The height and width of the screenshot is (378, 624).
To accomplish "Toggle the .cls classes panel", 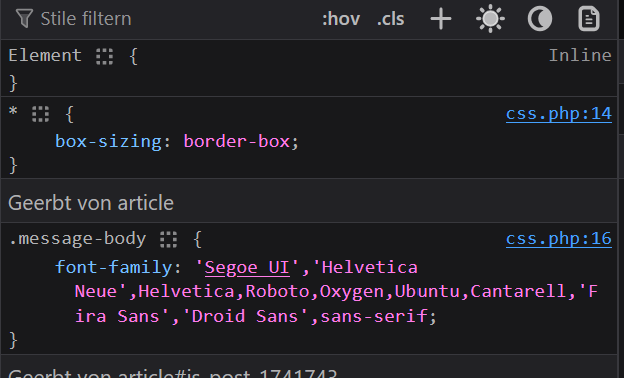I will [x=390, y=19].
